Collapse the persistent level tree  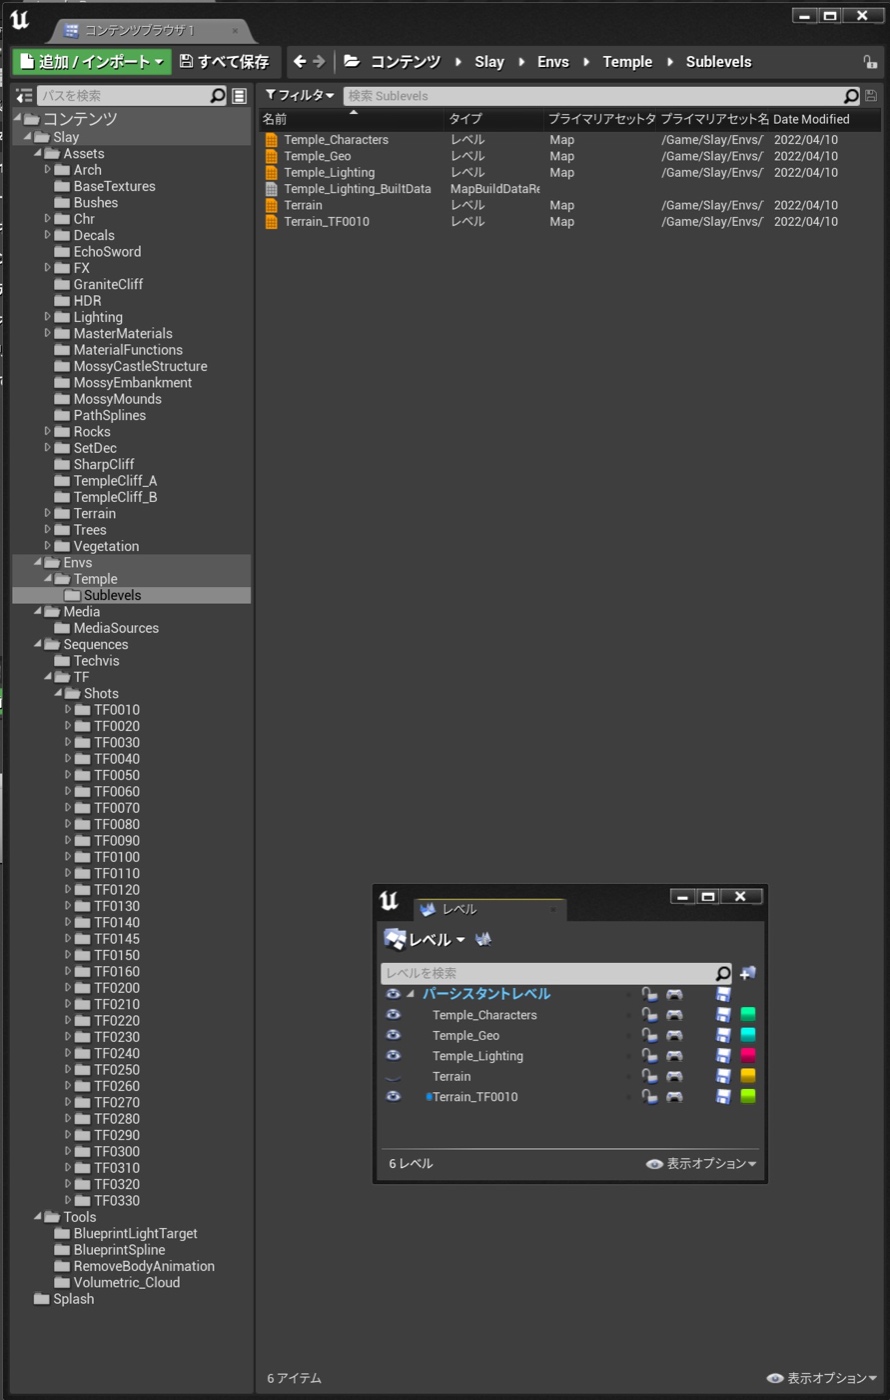(410, 994)
